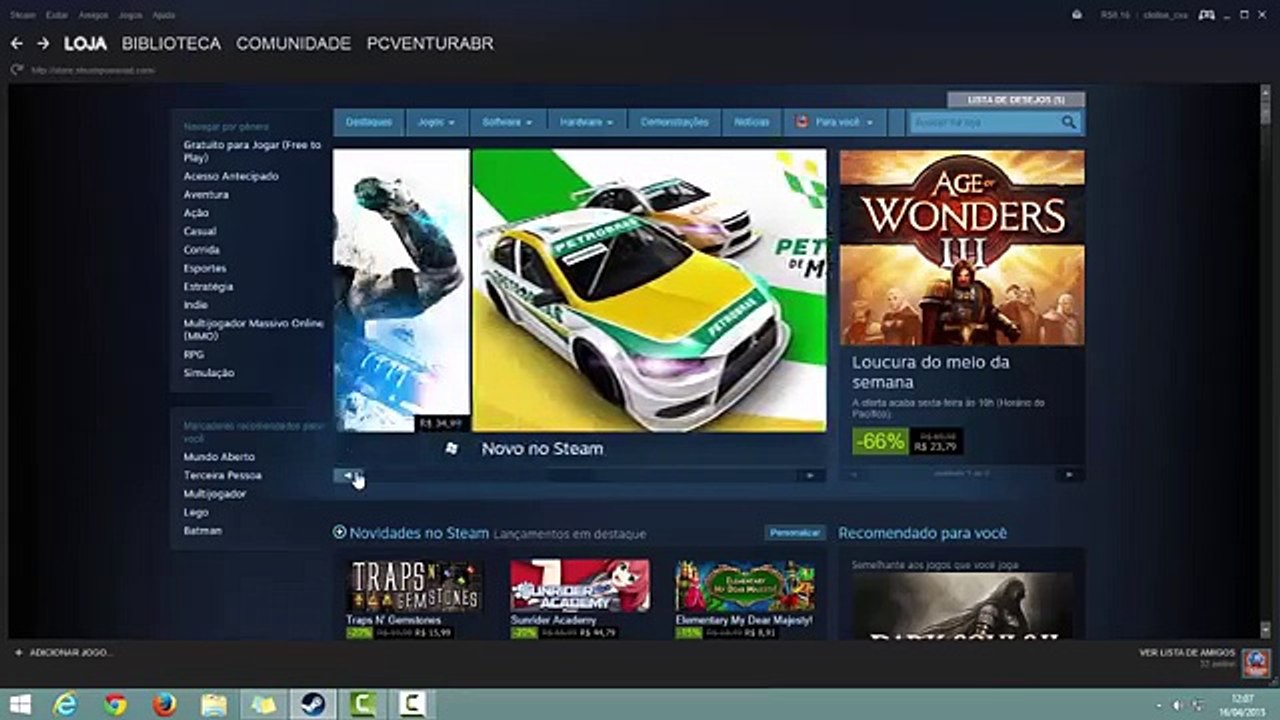
Task: Expand the Hardware dropdown
Action: coord(587,122)
